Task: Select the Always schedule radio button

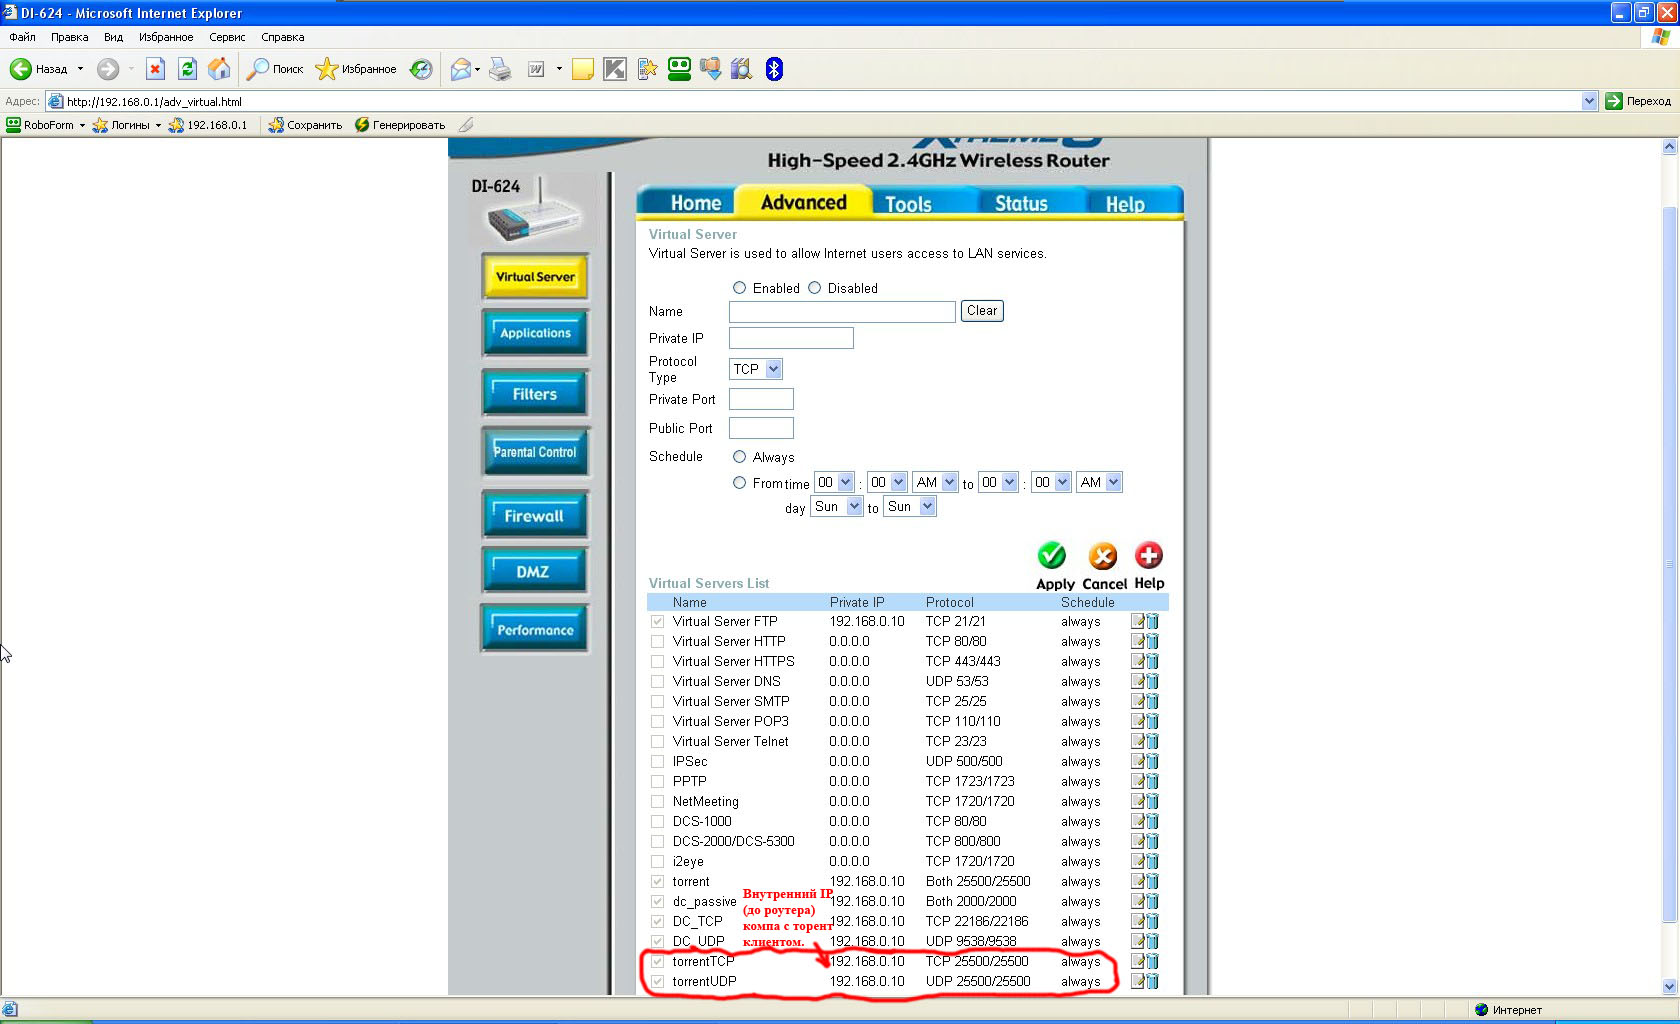Action: click(x=739, y=457)
